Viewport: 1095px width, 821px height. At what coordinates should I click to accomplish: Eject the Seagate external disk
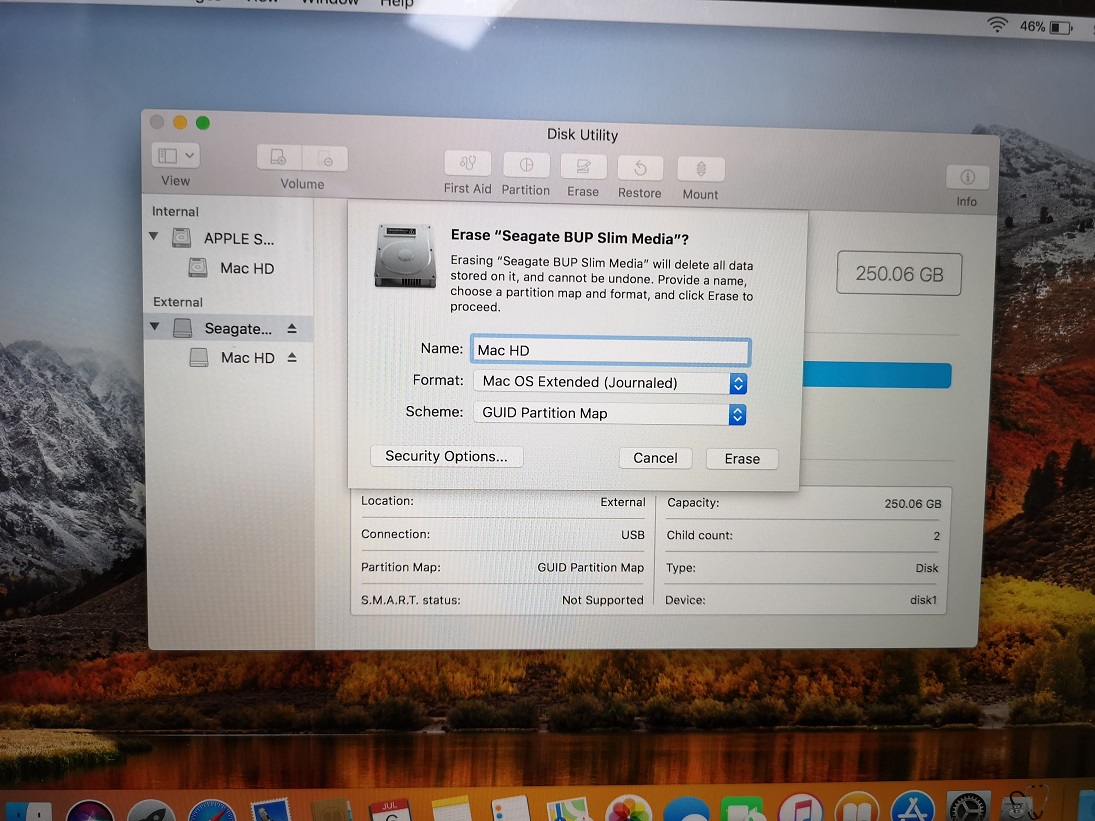coord(292,328)
